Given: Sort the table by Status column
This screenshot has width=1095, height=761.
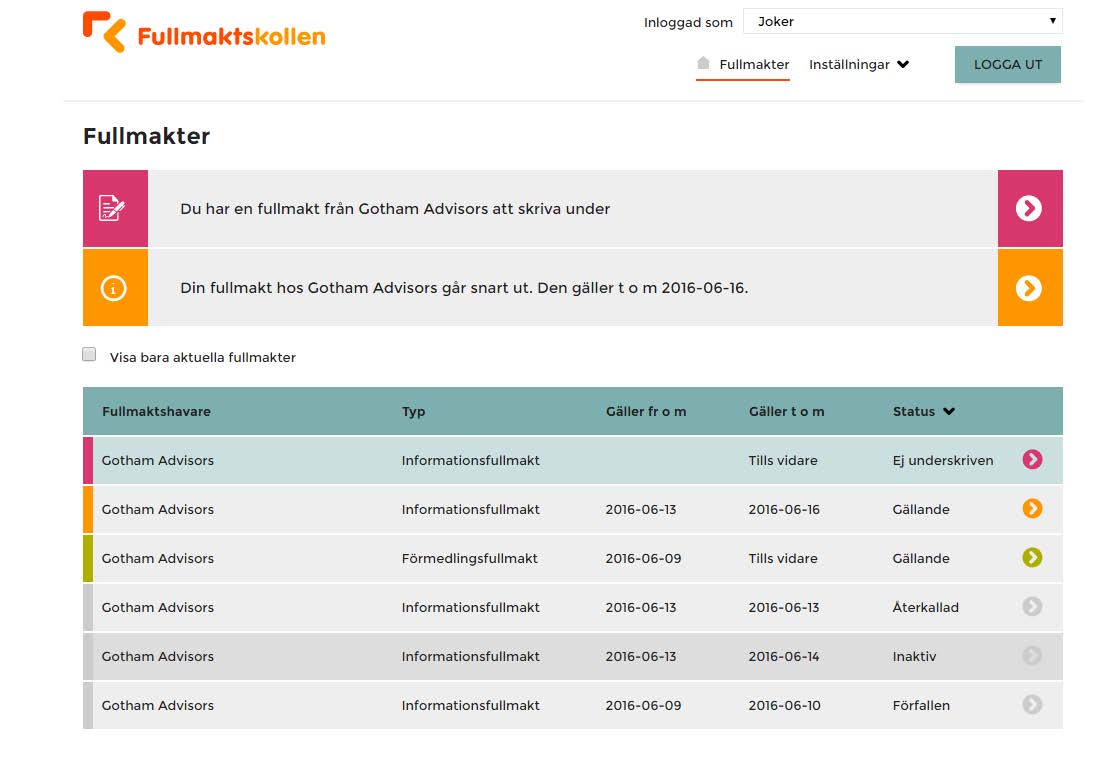Looking at the screenshot, I should coord(923,411).
